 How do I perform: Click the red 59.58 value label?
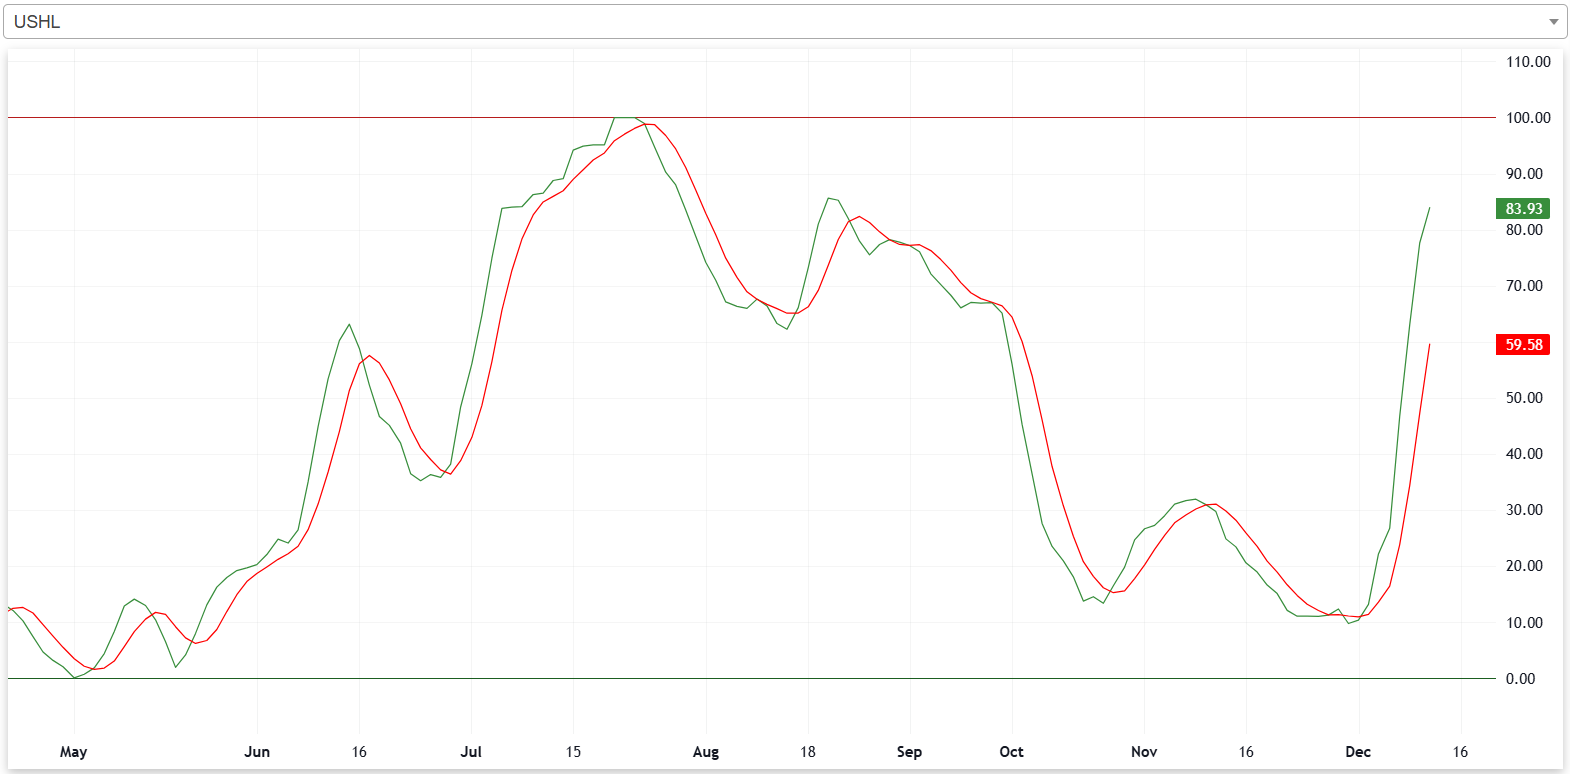click(x=1523, y=345)
